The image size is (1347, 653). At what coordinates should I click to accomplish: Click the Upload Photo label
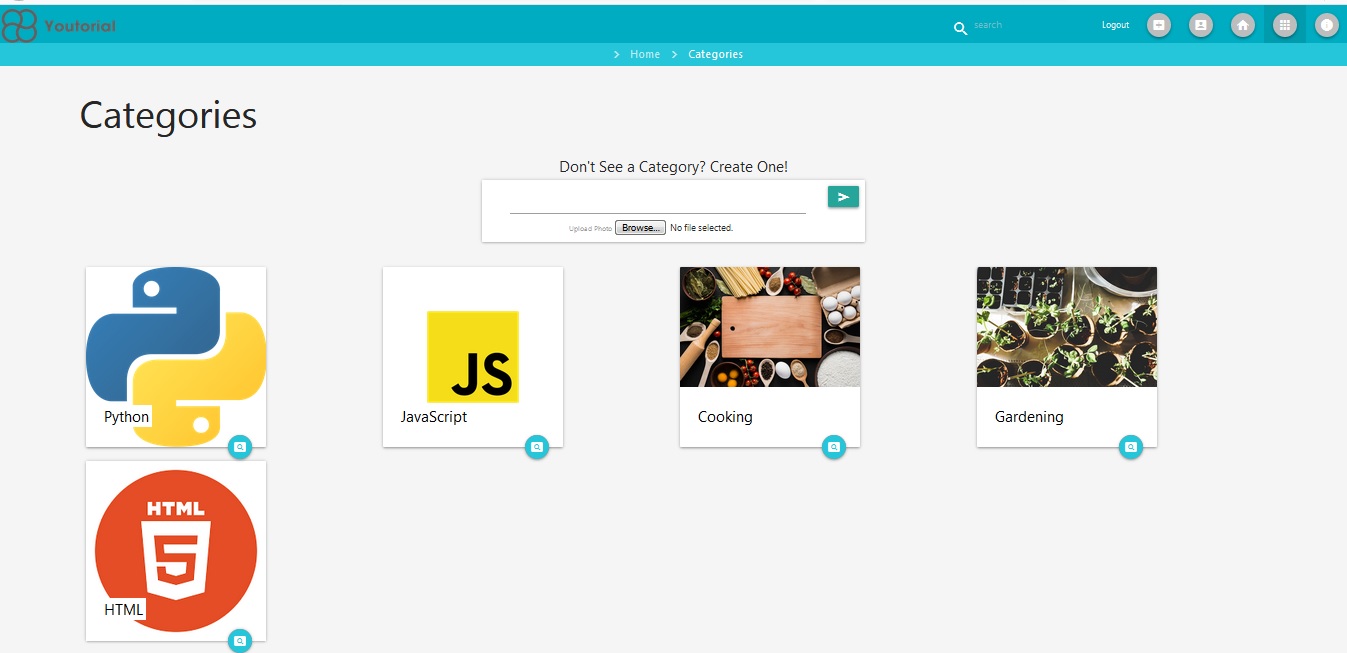tap(590, 229)
